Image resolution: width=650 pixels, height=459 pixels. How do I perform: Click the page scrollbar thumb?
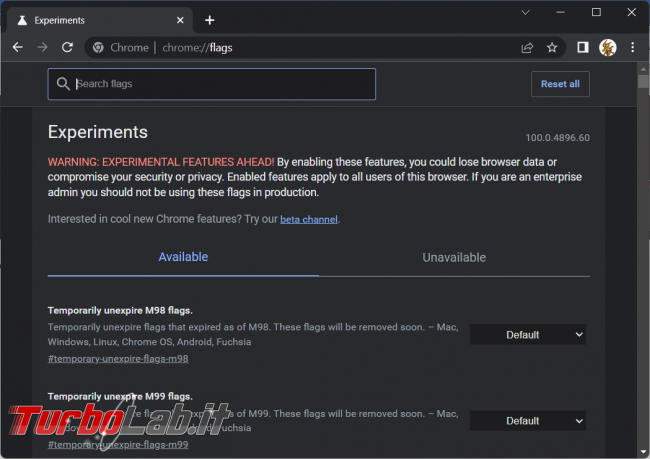coord(643,81)
